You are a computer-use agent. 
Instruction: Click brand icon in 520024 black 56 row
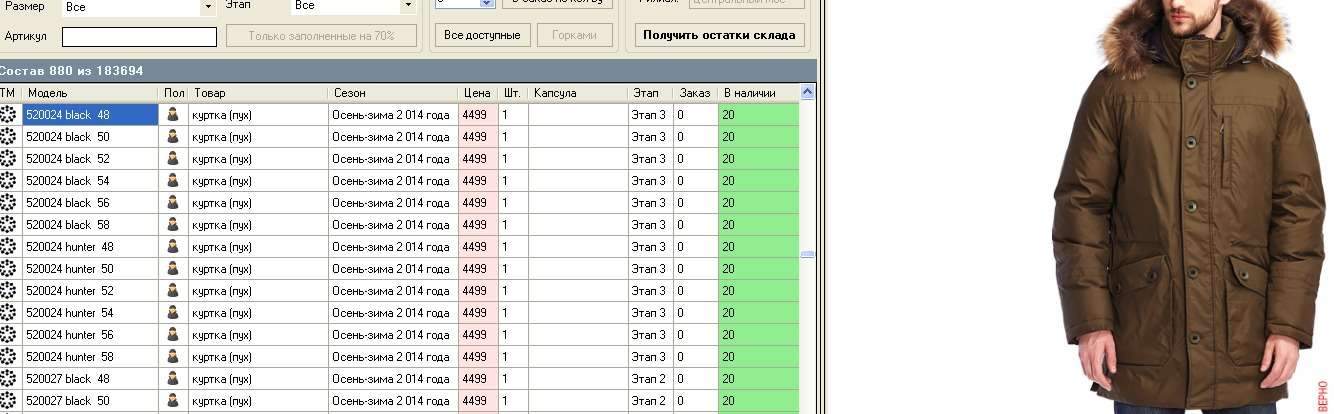(8, 203)
